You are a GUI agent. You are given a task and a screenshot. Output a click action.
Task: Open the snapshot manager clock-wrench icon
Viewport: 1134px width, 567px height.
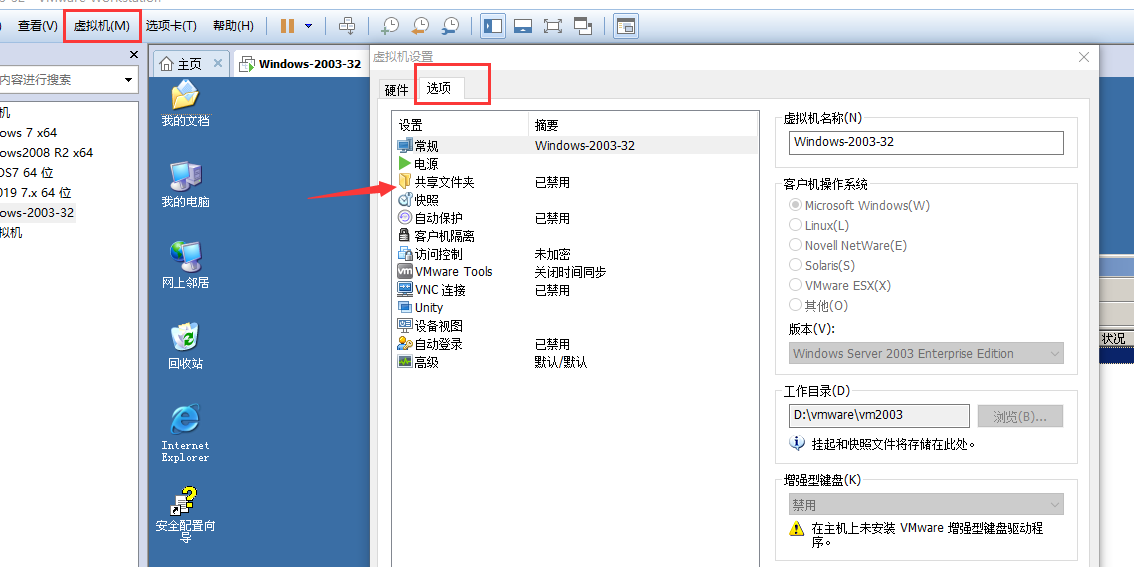tap(450, 26)
